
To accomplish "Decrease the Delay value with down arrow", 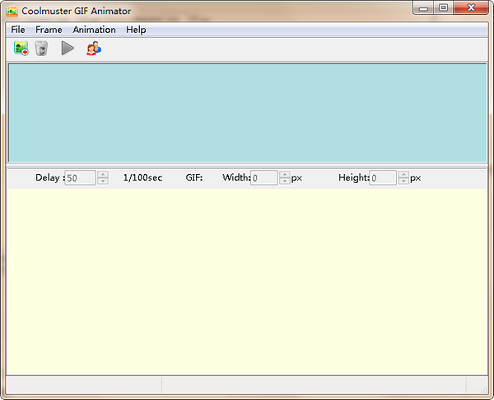I will point(103,181).
